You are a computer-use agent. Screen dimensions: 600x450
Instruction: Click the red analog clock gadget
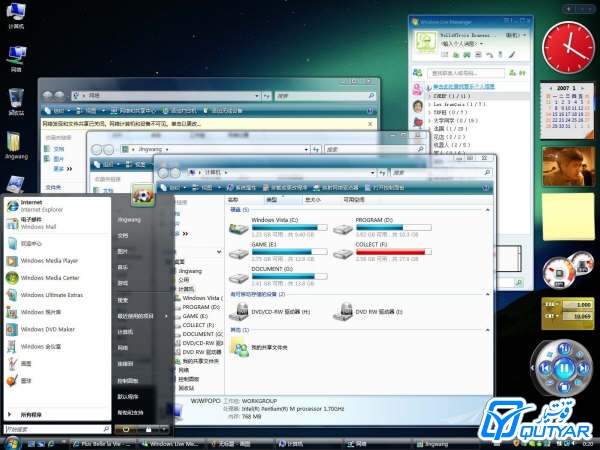pyautogui.click(x=568, y=47)
